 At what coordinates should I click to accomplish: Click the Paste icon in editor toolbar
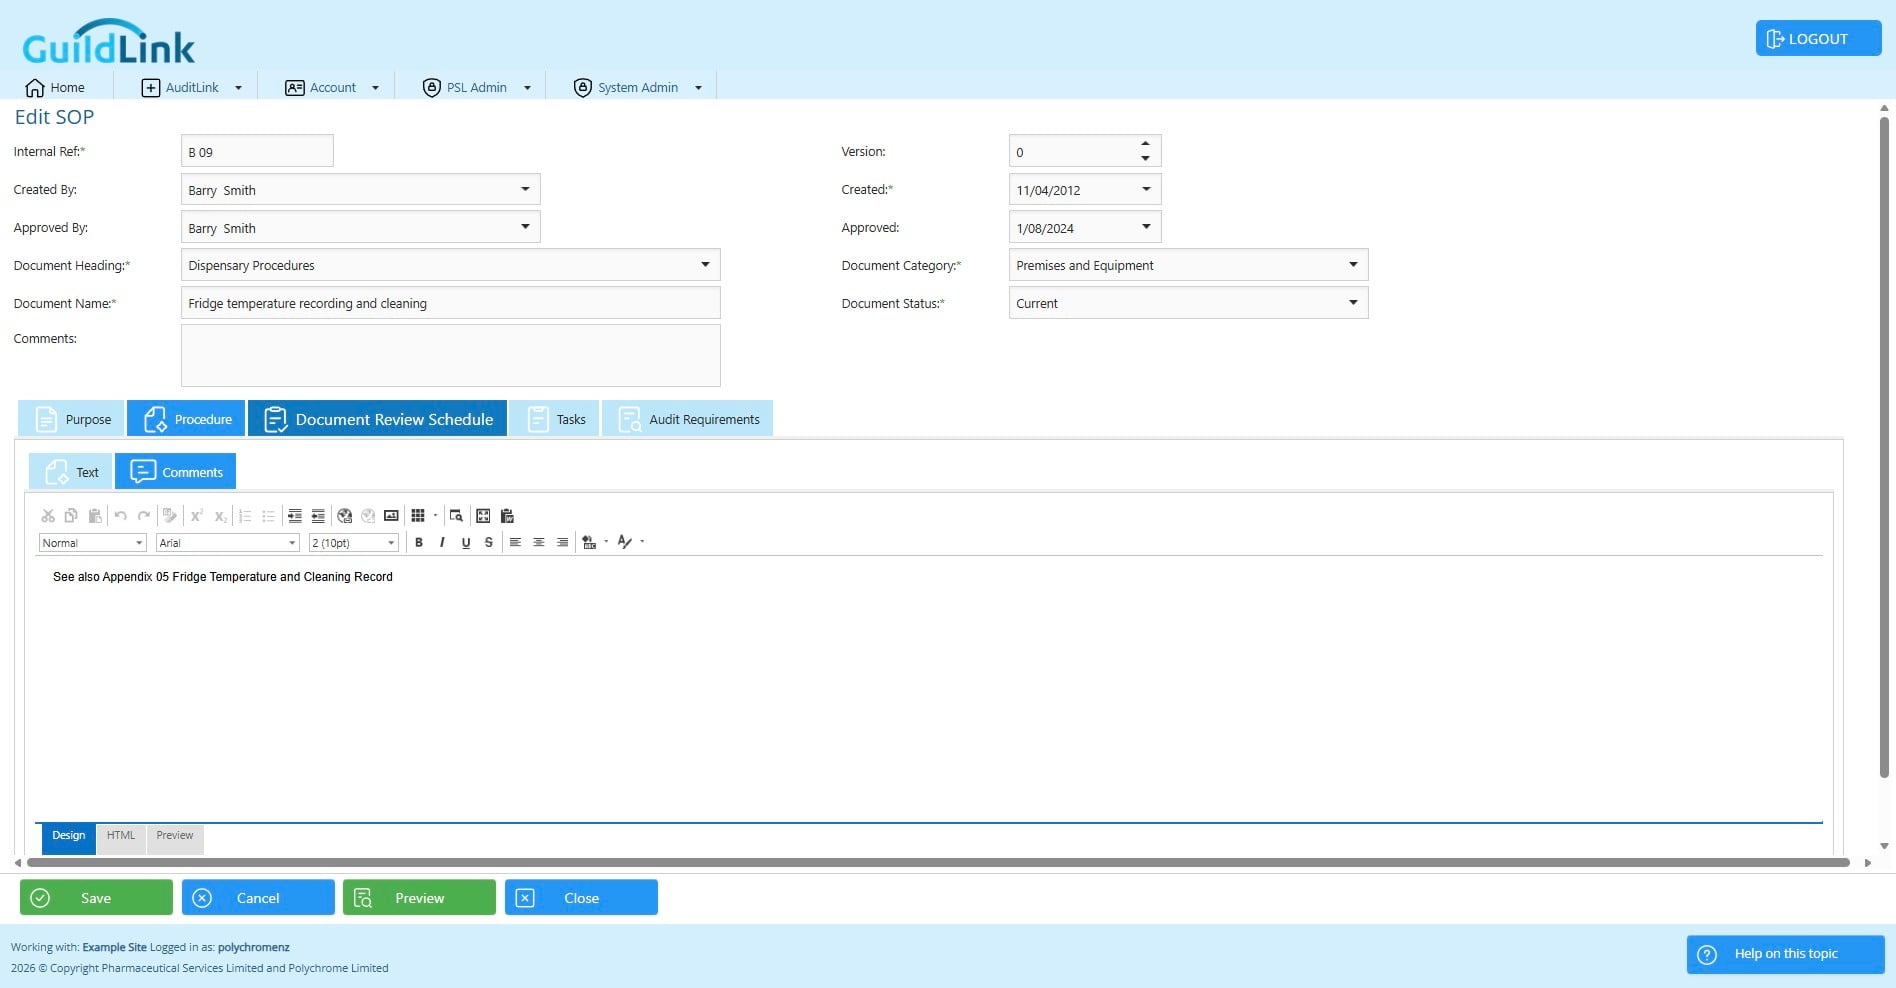95,516
